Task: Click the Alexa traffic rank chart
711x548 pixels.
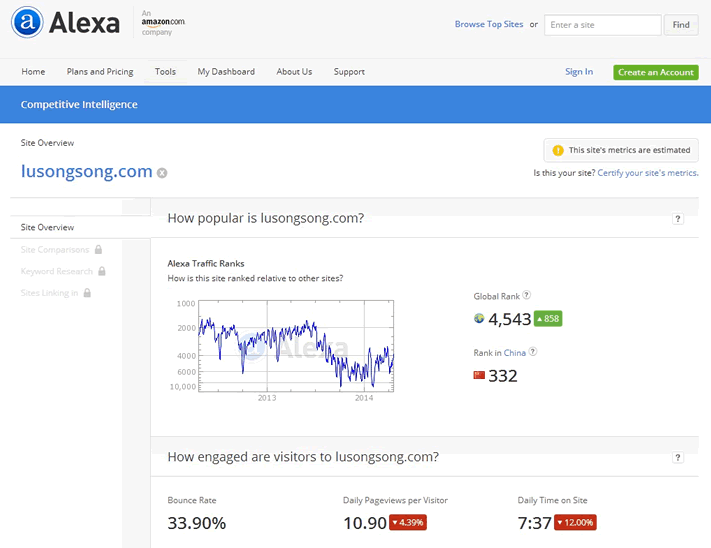Action: pos(296,346)
